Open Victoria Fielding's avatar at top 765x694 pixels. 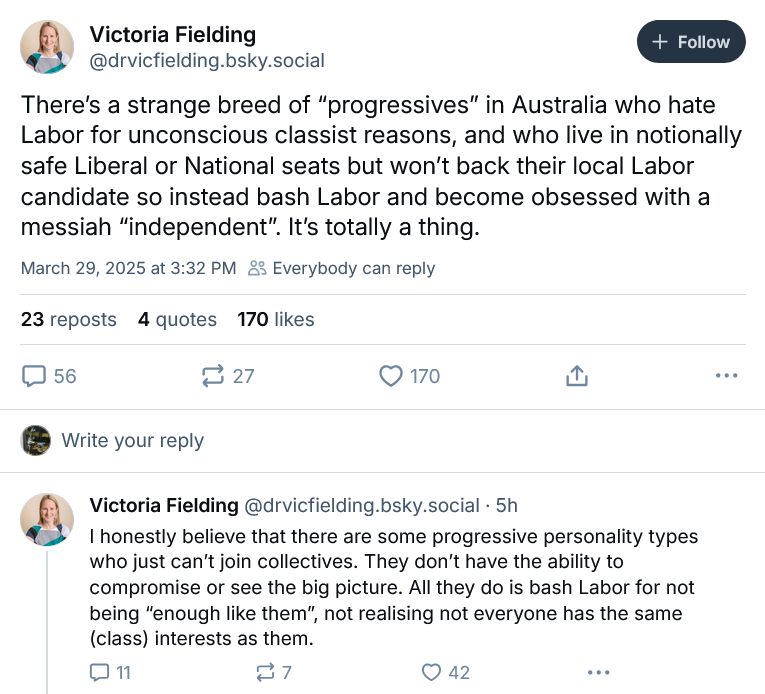47,46
